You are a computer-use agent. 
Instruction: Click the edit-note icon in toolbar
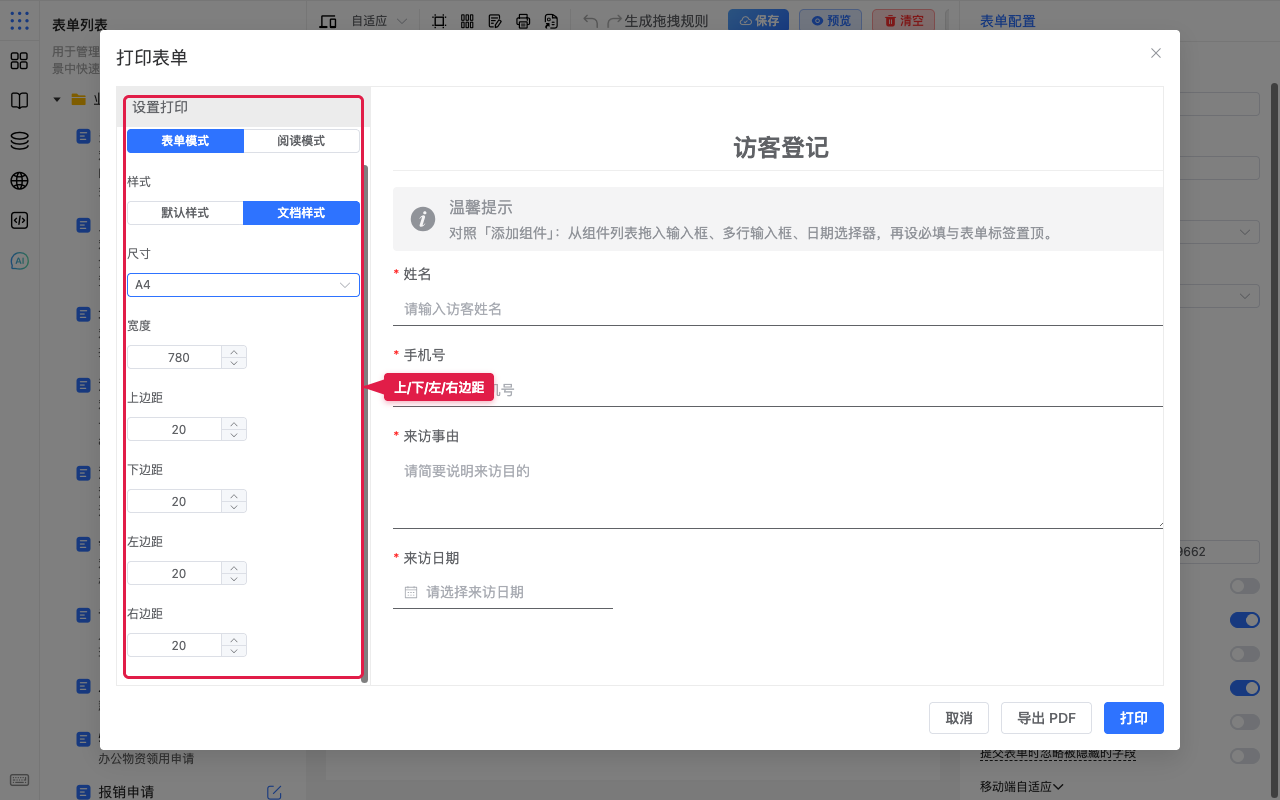pyautogui.click(x=495, y=21)
